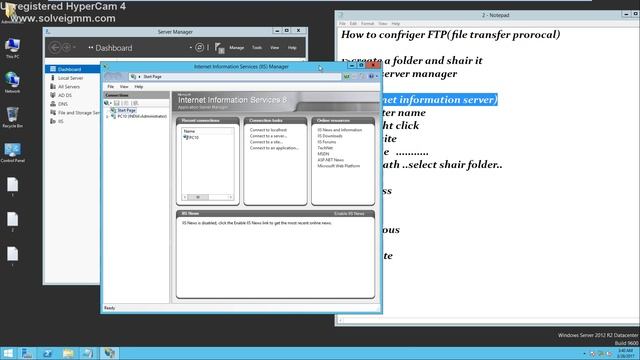The image size is (640, 360).
Task: Select Start Page in Connections tree
Action: pos(127,110)
